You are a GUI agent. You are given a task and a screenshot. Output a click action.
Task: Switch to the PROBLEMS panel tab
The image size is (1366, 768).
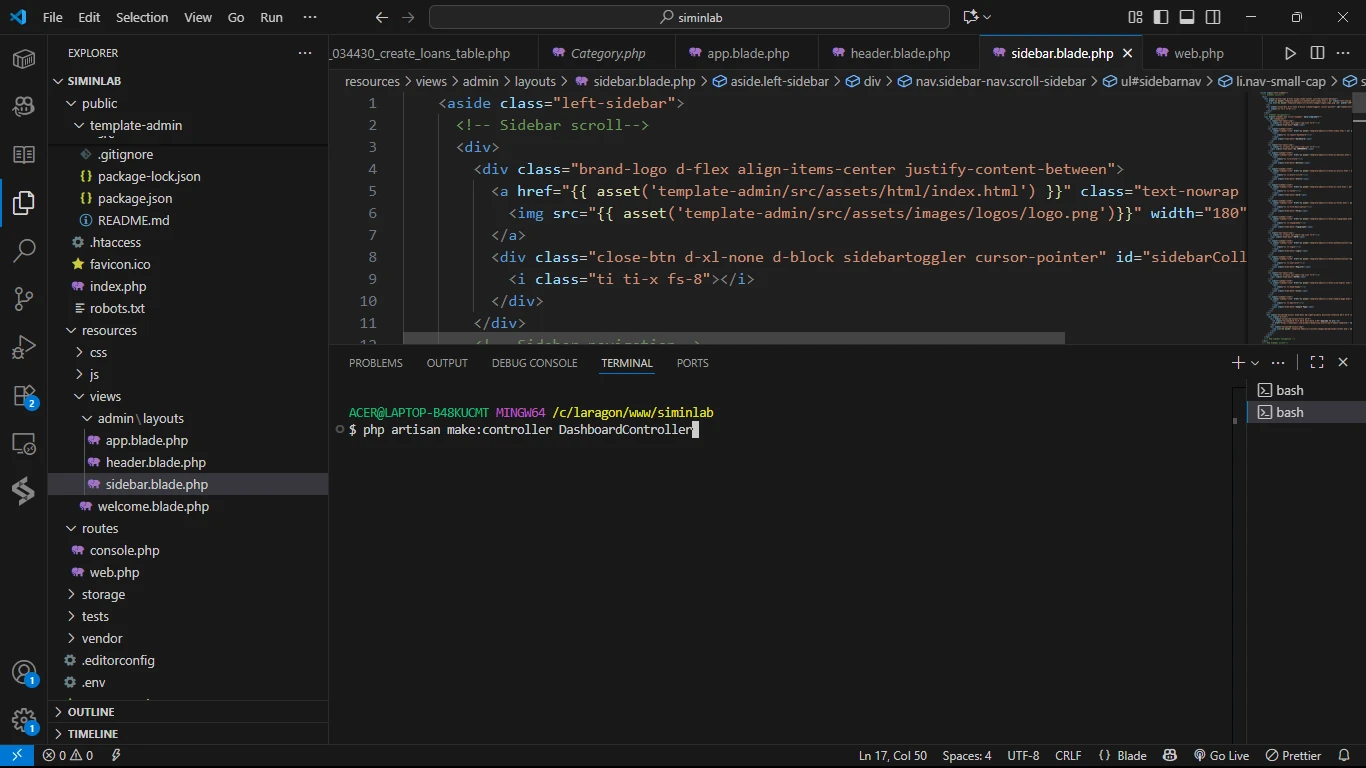click(375, 363)
